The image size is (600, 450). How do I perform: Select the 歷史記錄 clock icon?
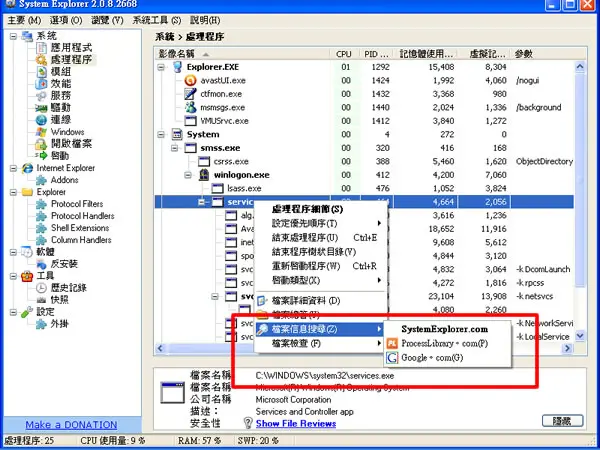point(41,288)
